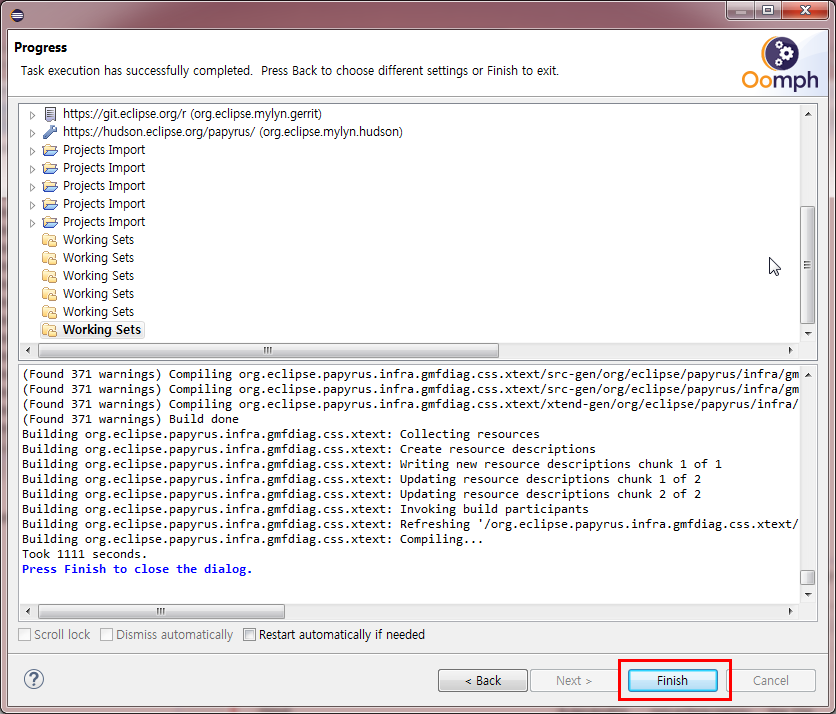The image size is (836, 714).
Task: Minimize the installer dialog window
Action: coord(741,10)
